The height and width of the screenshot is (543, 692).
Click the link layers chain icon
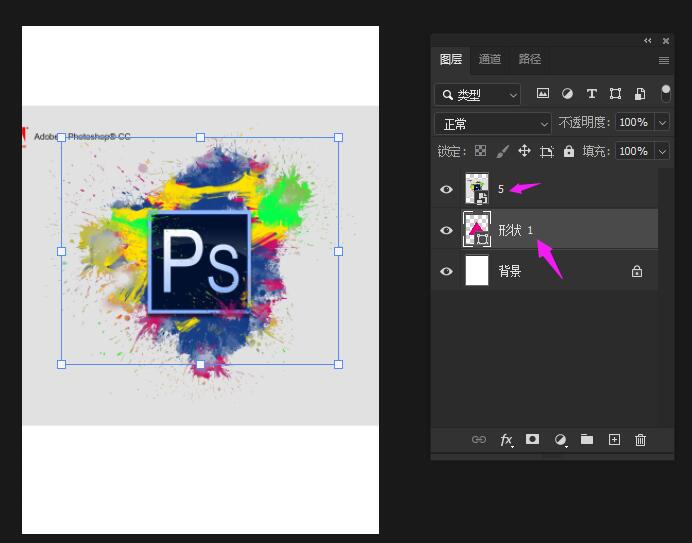(x=479, y=439)
